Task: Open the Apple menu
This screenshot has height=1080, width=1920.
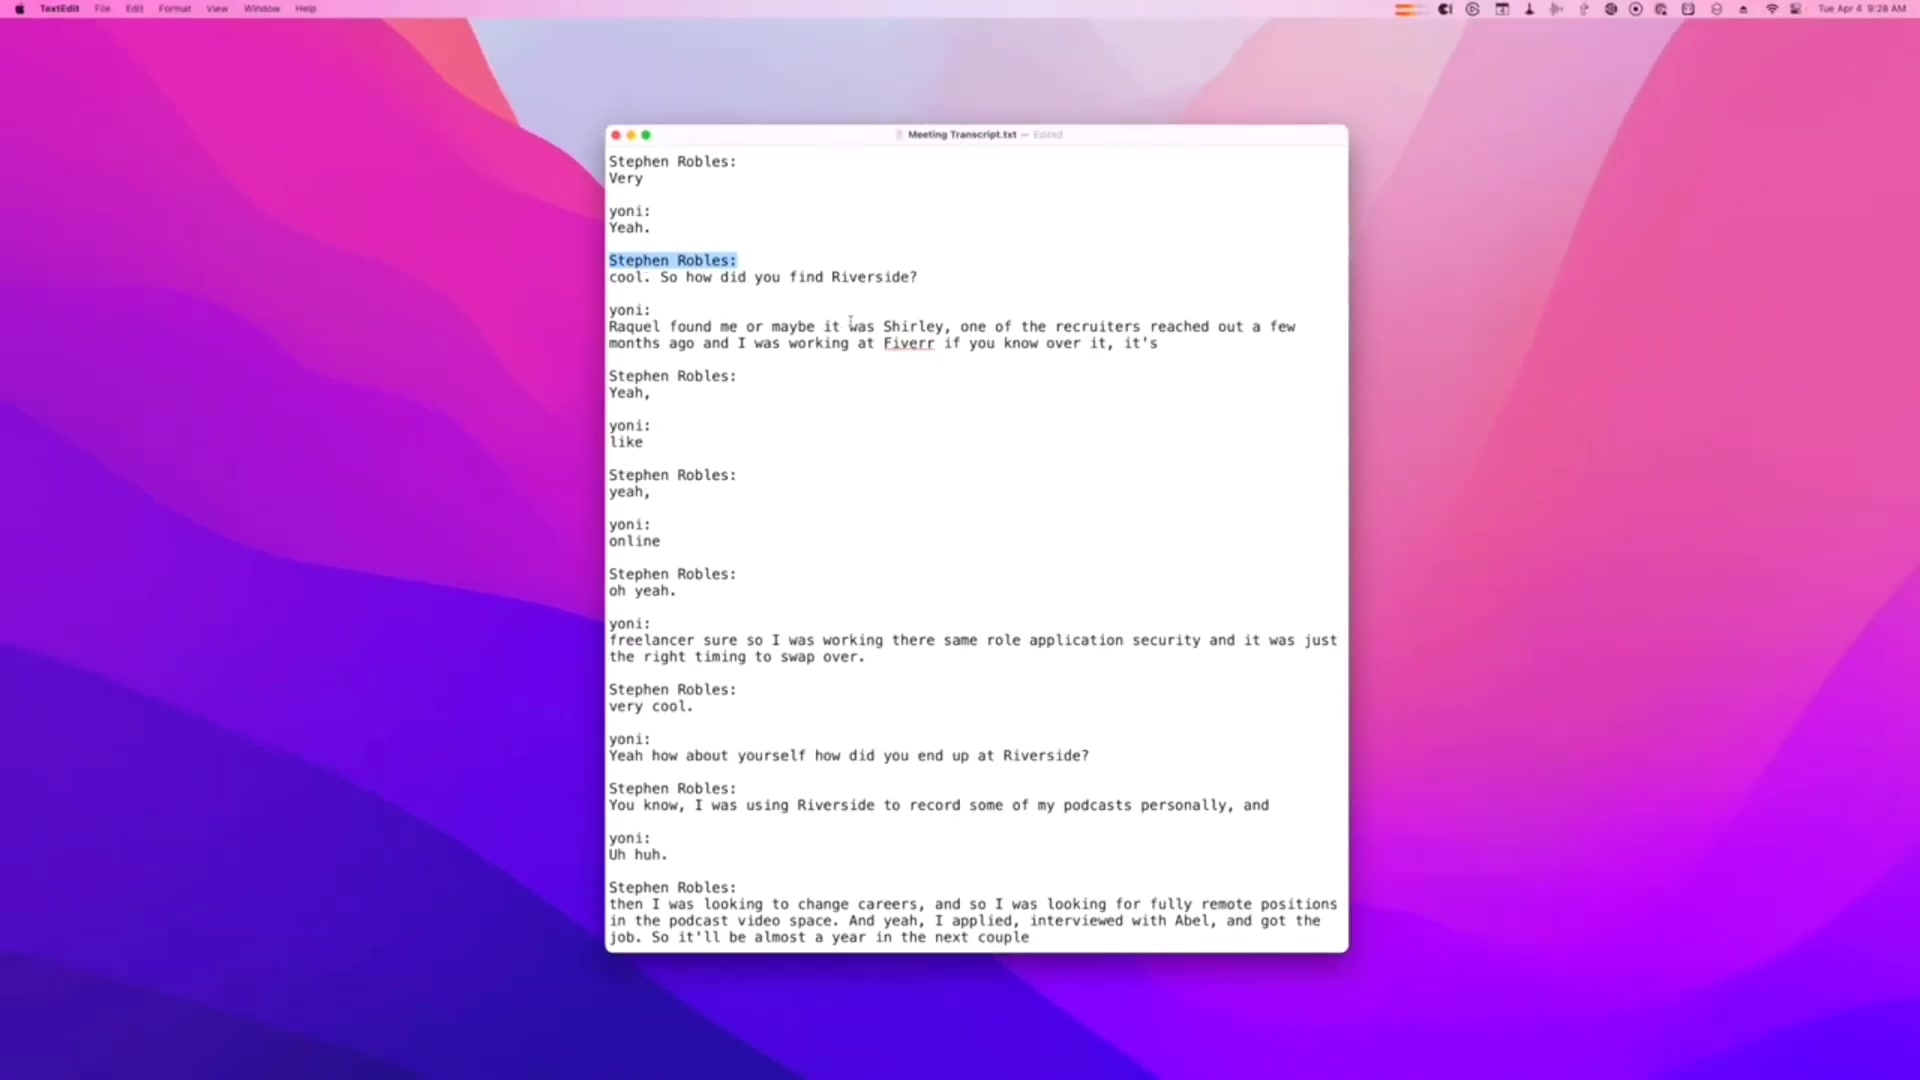Action: [x=20, y=9]
